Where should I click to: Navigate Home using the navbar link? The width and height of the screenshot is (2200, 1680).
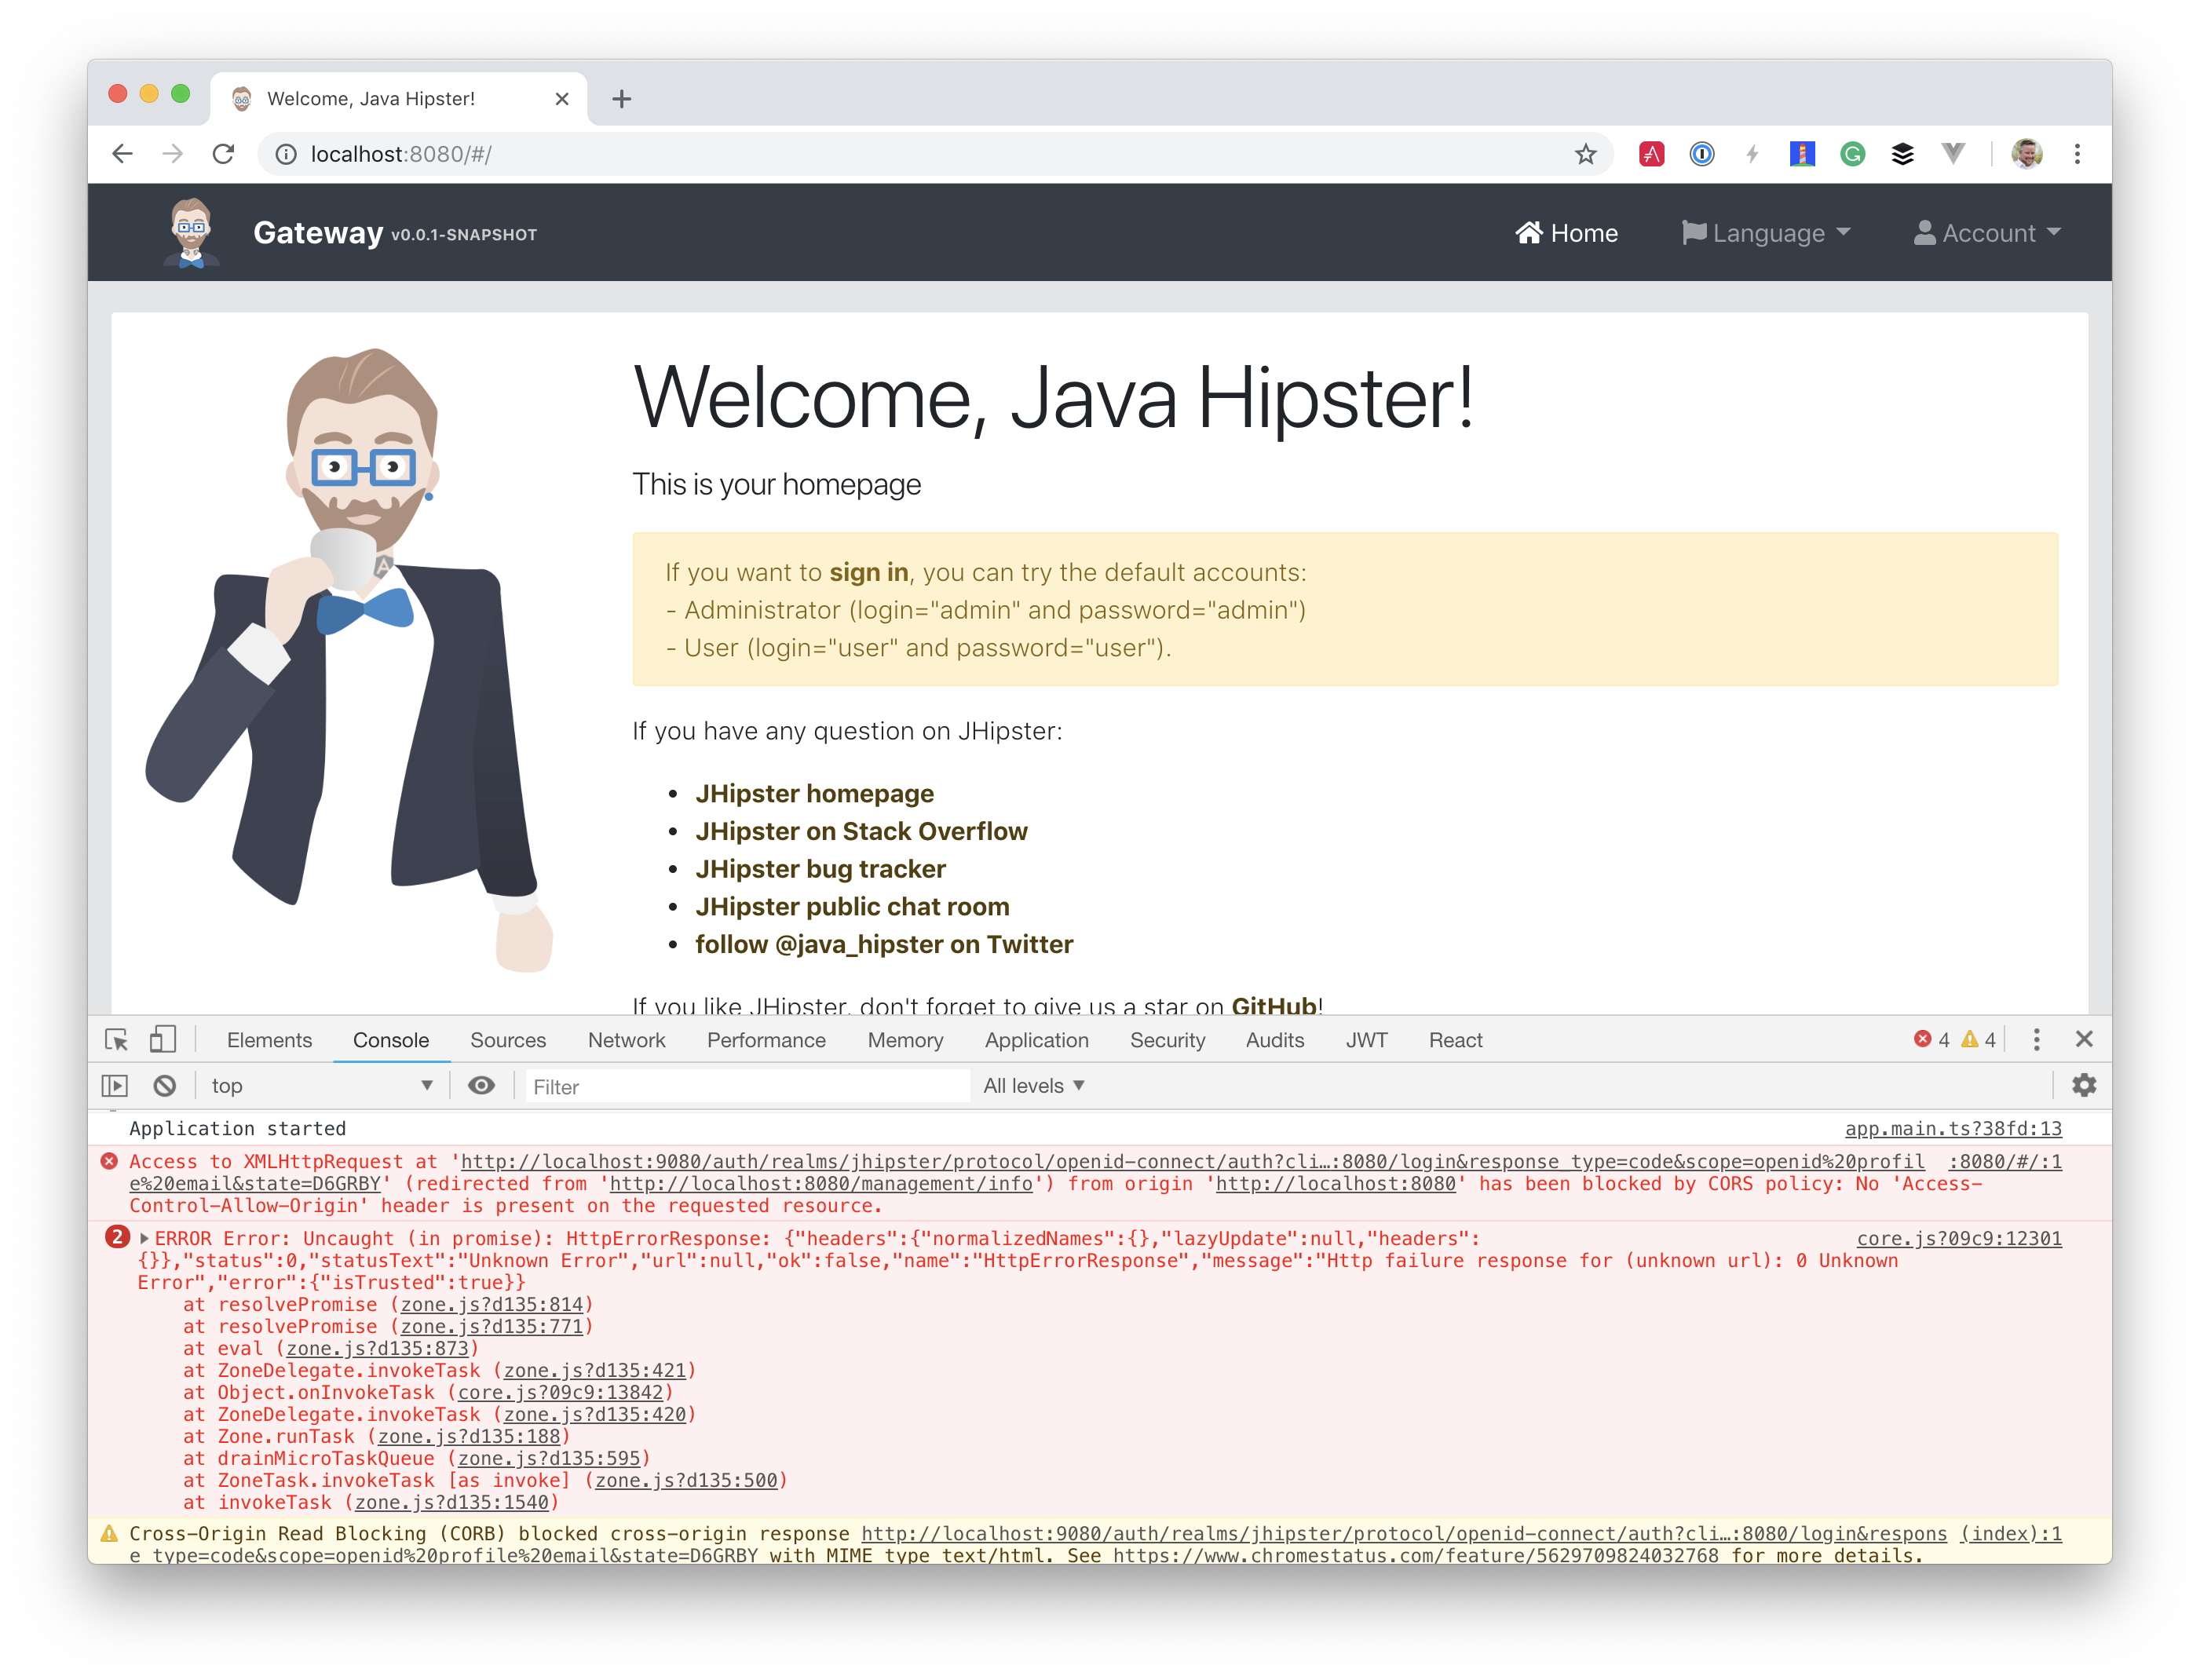point(1566,233)
